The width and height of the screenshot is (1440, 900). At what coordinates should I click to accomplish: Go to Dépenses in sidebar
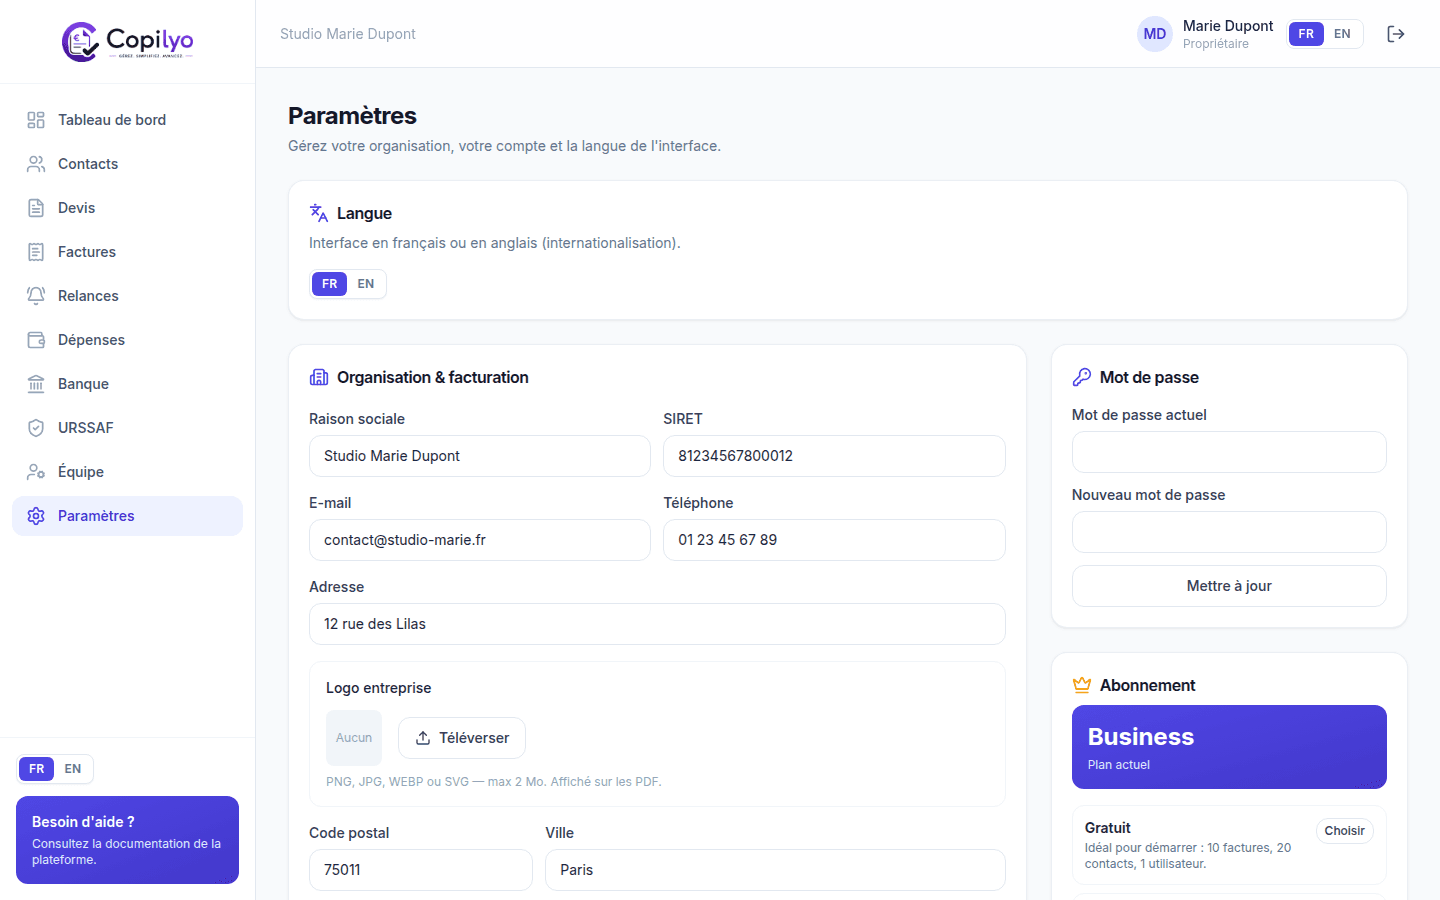(x=127, y=340)
